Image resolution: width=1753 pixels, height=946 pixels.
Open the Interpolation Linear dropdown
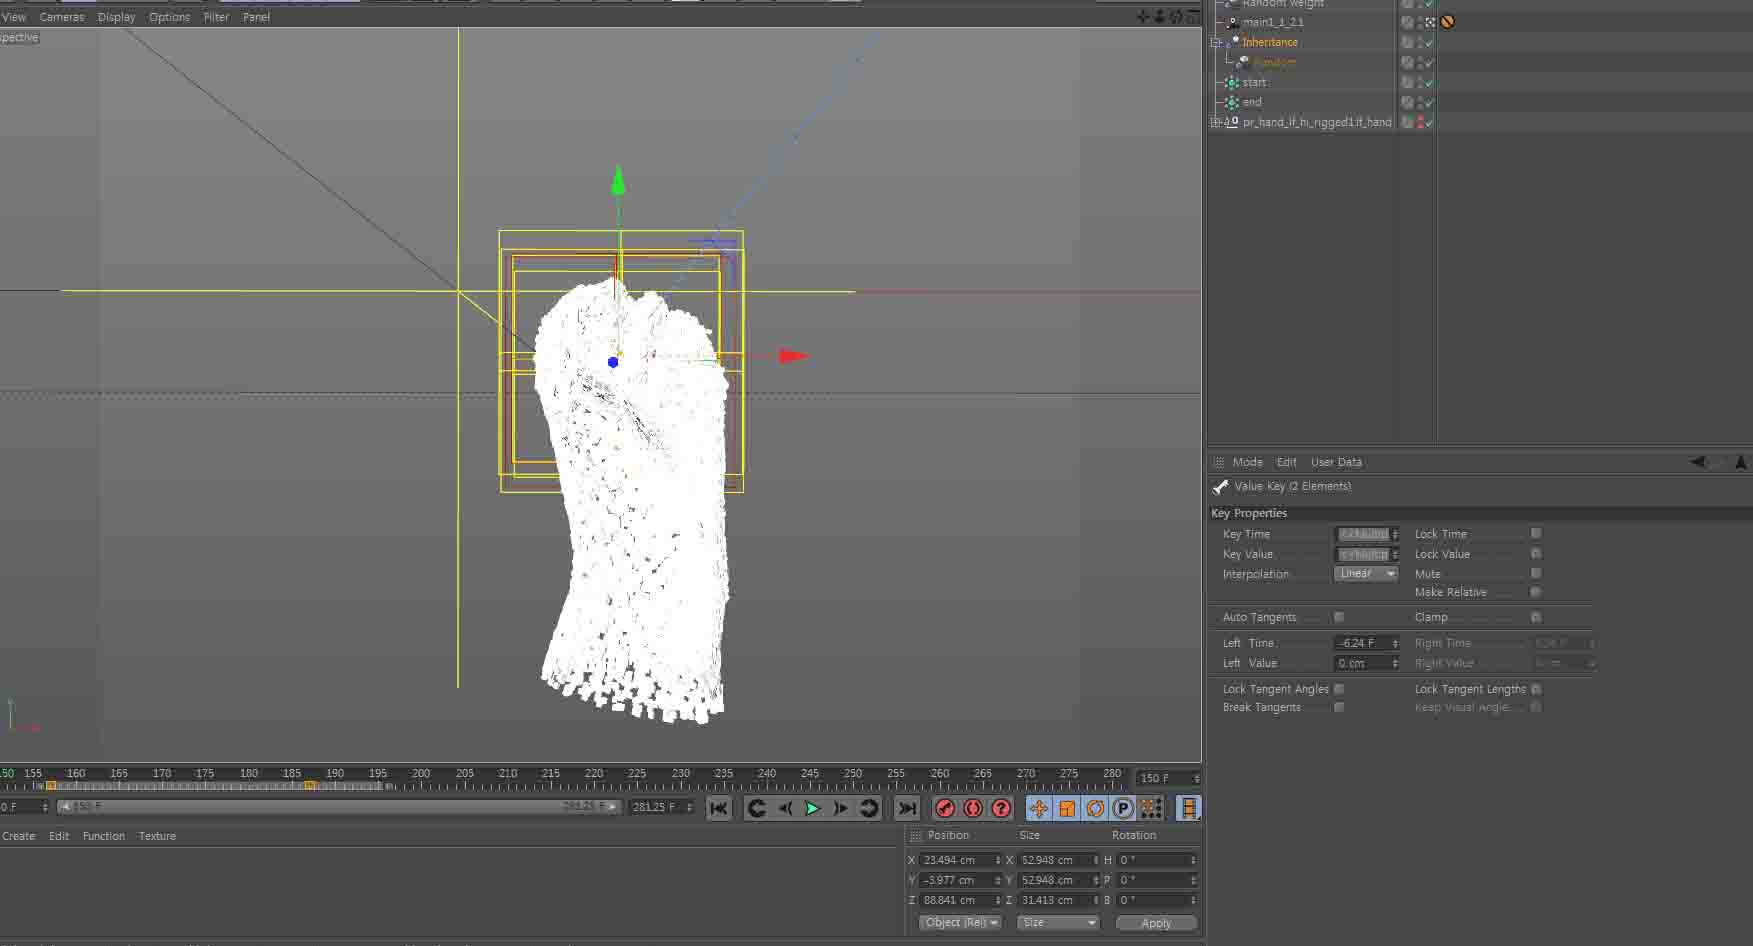[1366, 574]
